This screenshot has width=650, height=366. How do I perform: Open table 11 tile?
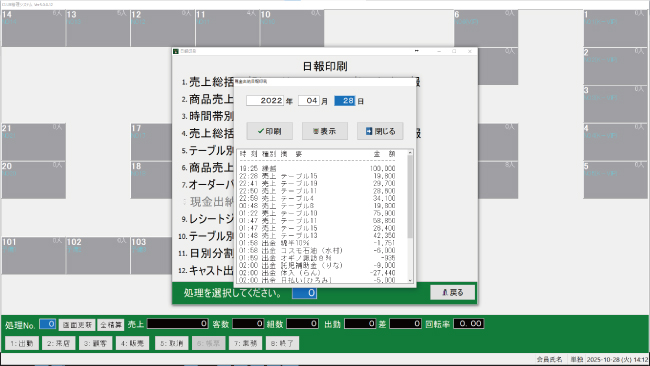click(x=228, y=28)
